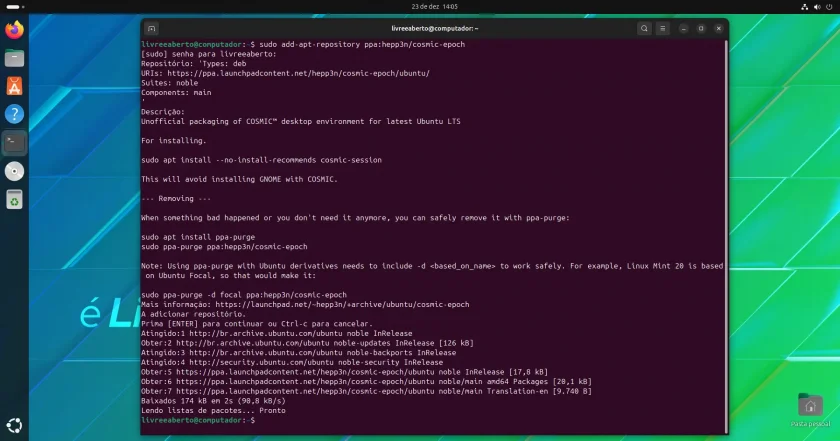This screenshot has height=441, width=840.
Task: Open the Help icon in dock
Action: [x=14, y=114]
